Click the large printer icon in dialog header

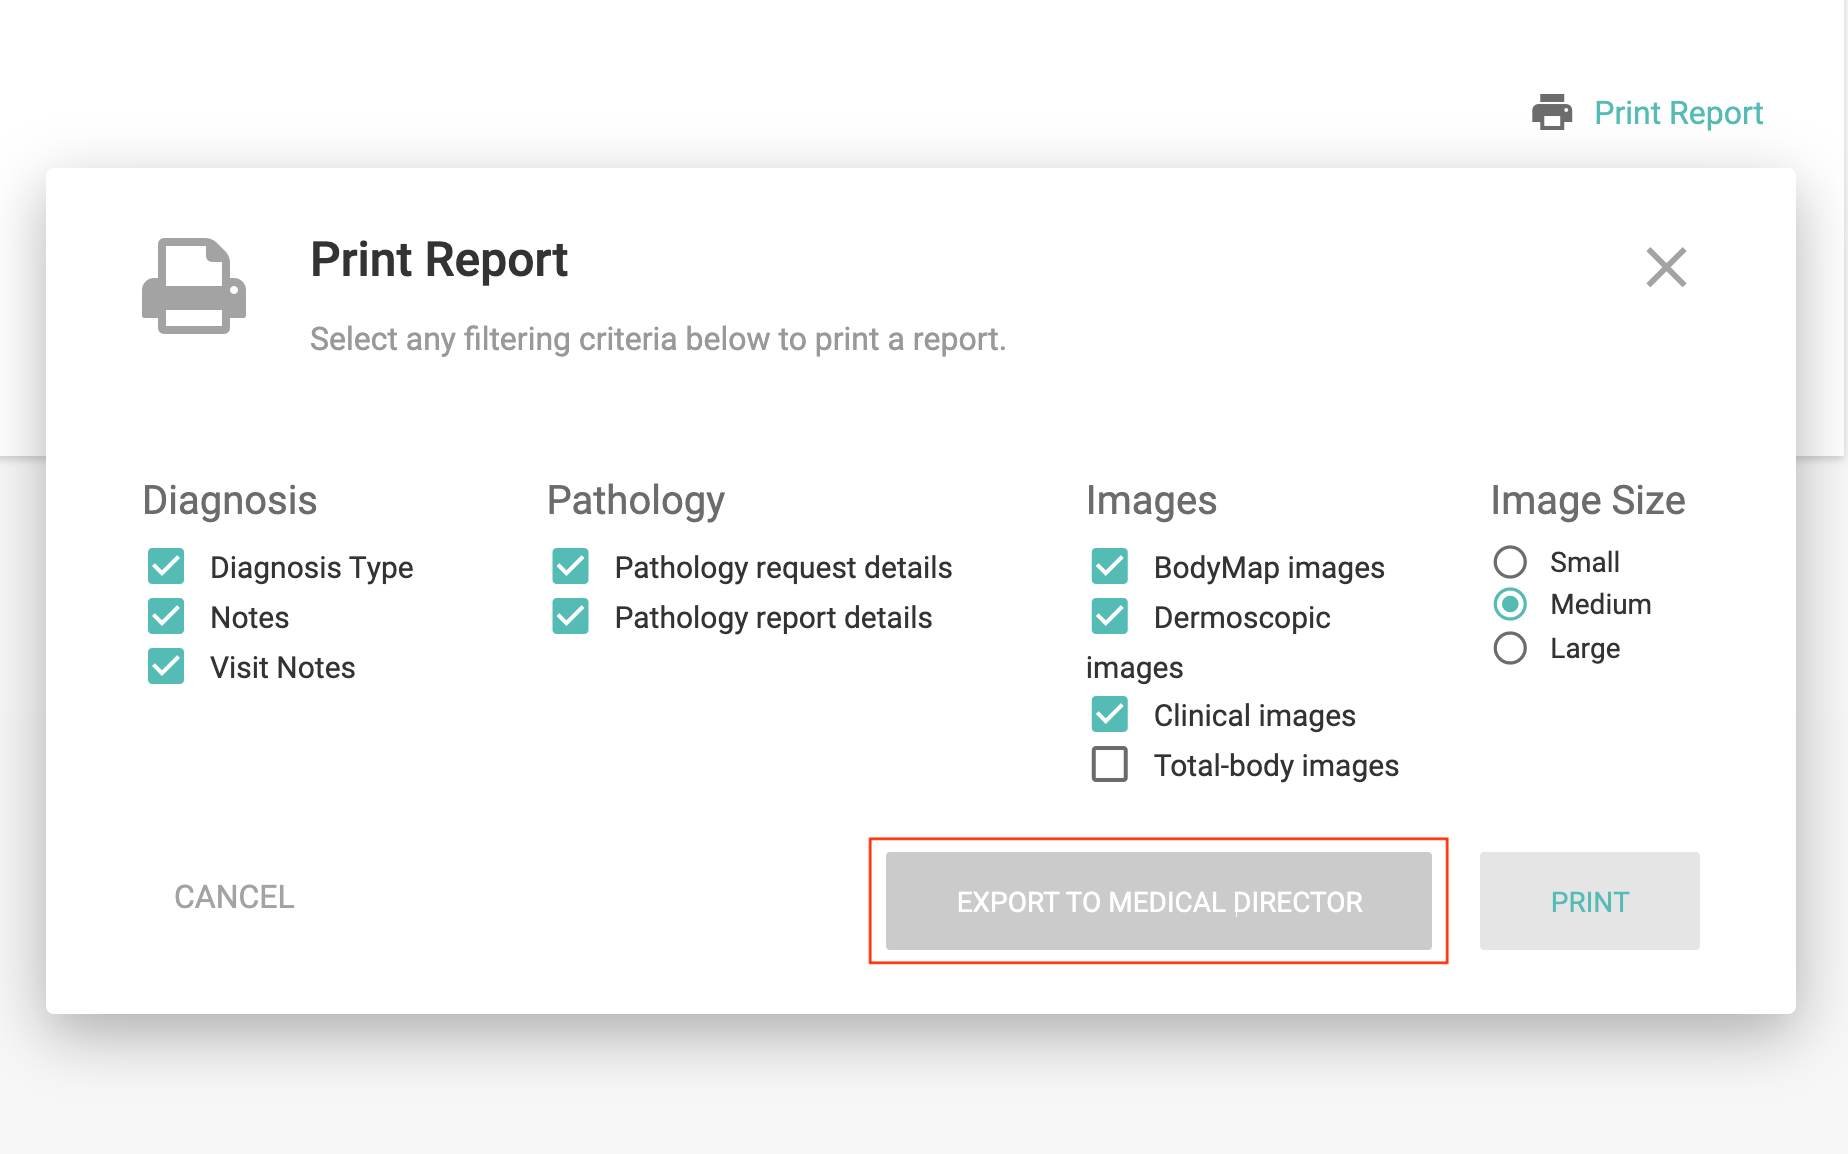194,286
